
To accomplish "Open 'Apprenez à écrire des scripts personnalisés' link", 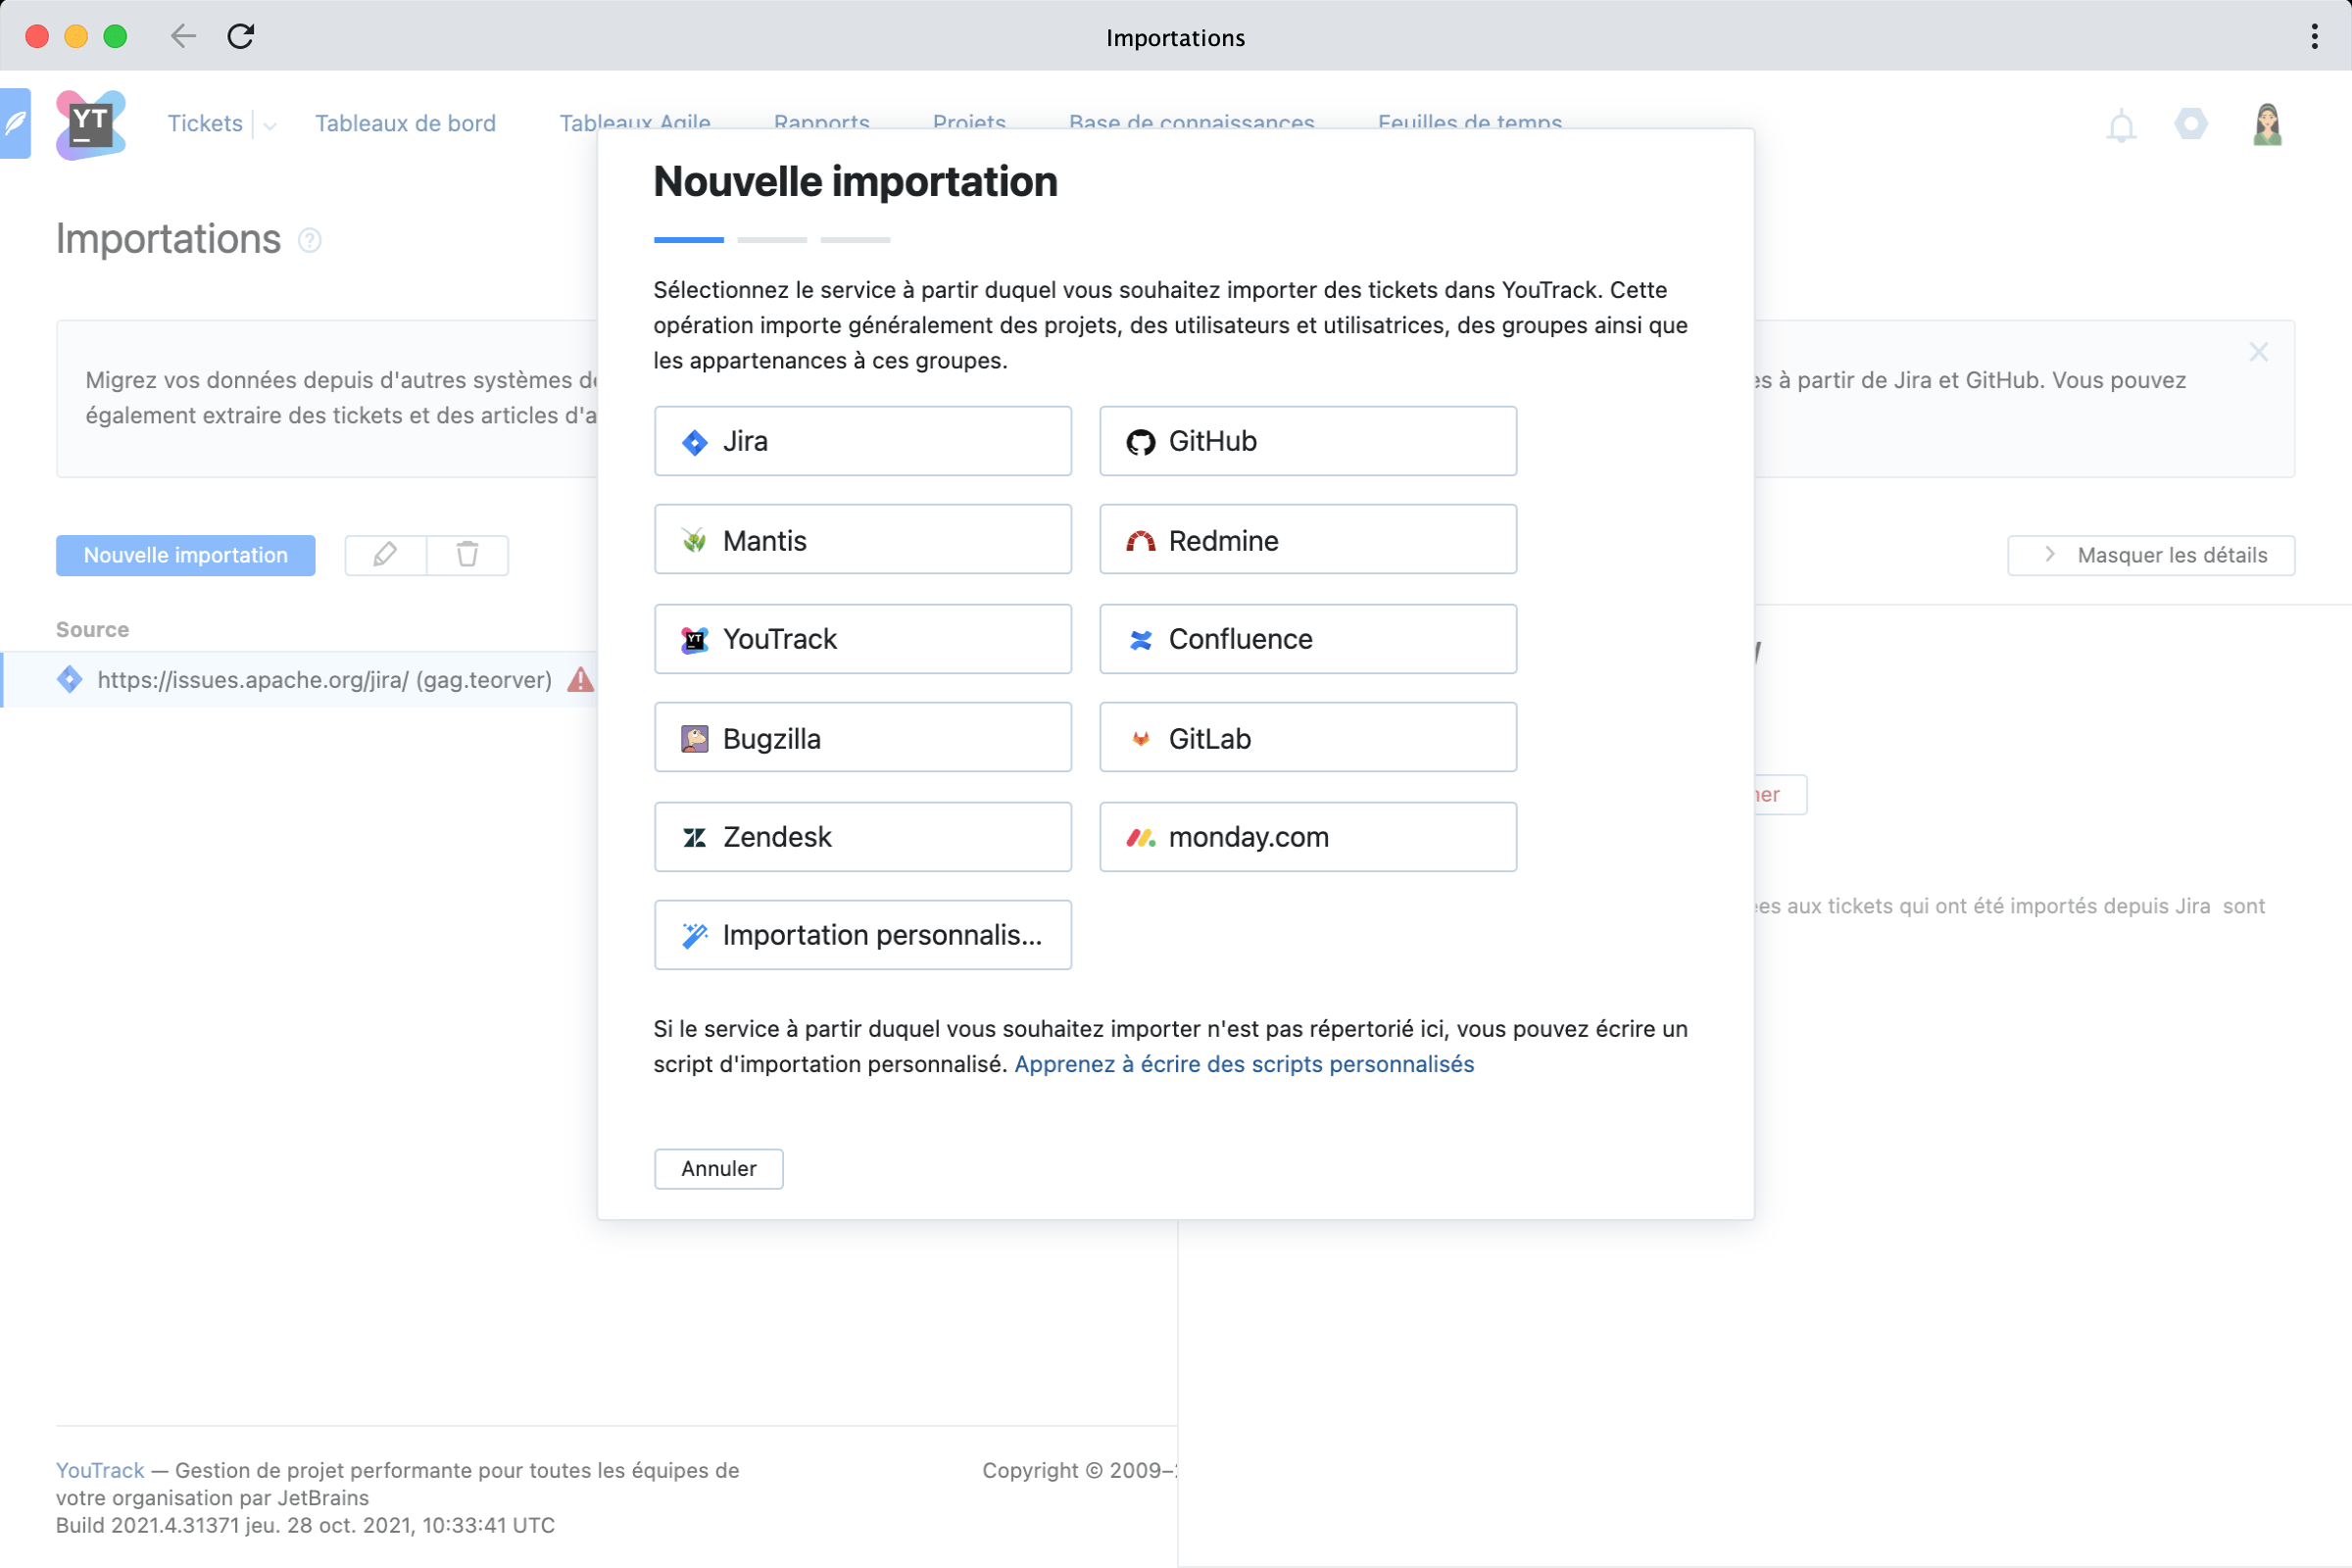I will click(1244, 1064).
